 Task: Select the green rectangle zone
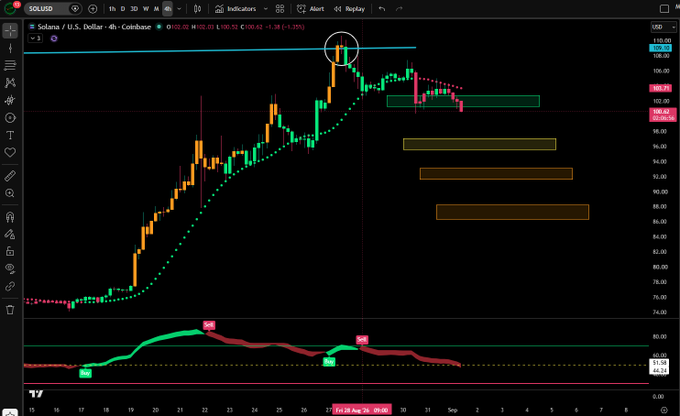click(463, 101)
